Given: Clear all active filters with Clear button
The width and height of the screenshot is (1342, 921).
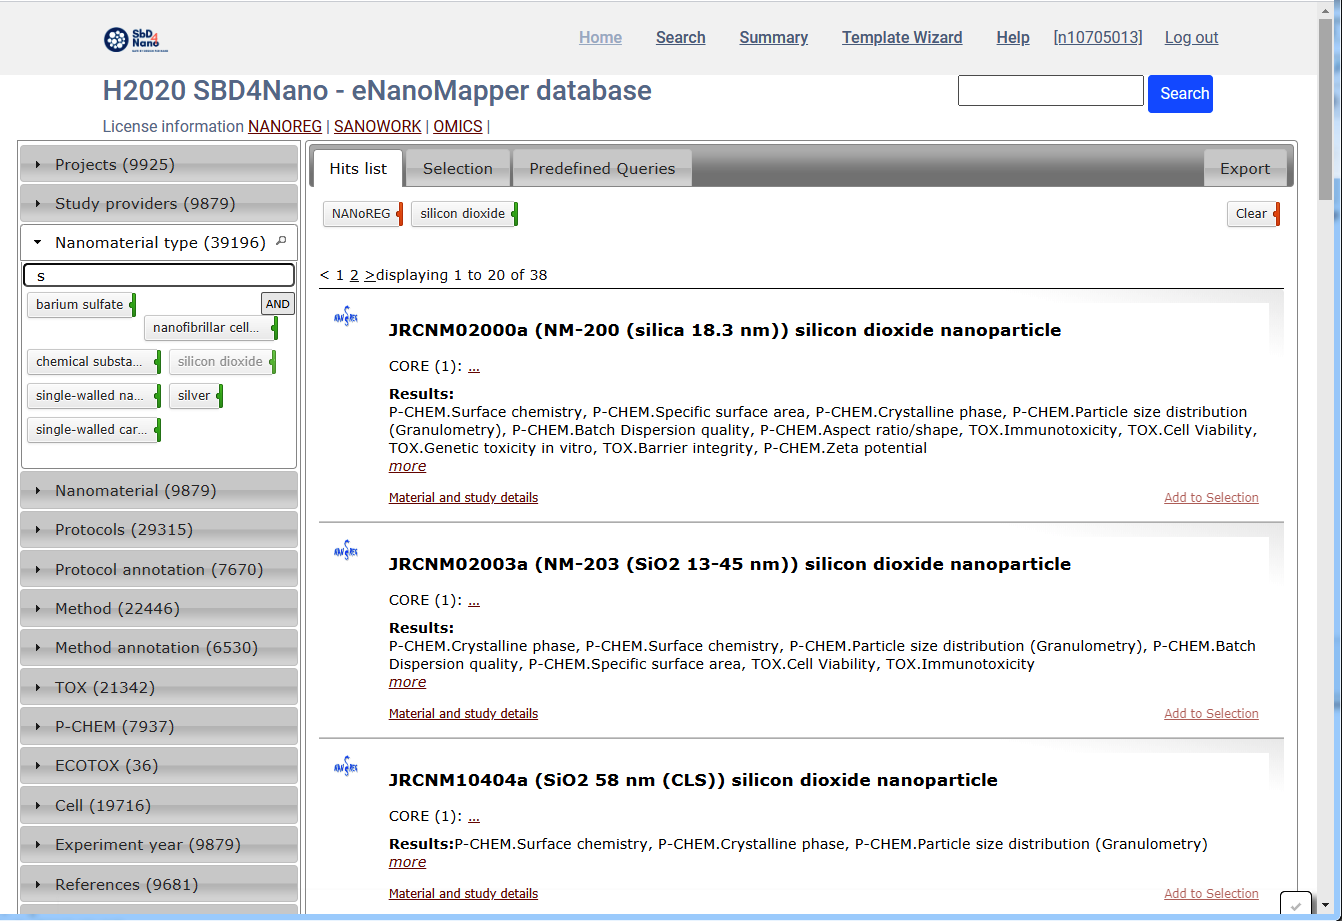Looking at the screenshot, I should (1251, 214).
